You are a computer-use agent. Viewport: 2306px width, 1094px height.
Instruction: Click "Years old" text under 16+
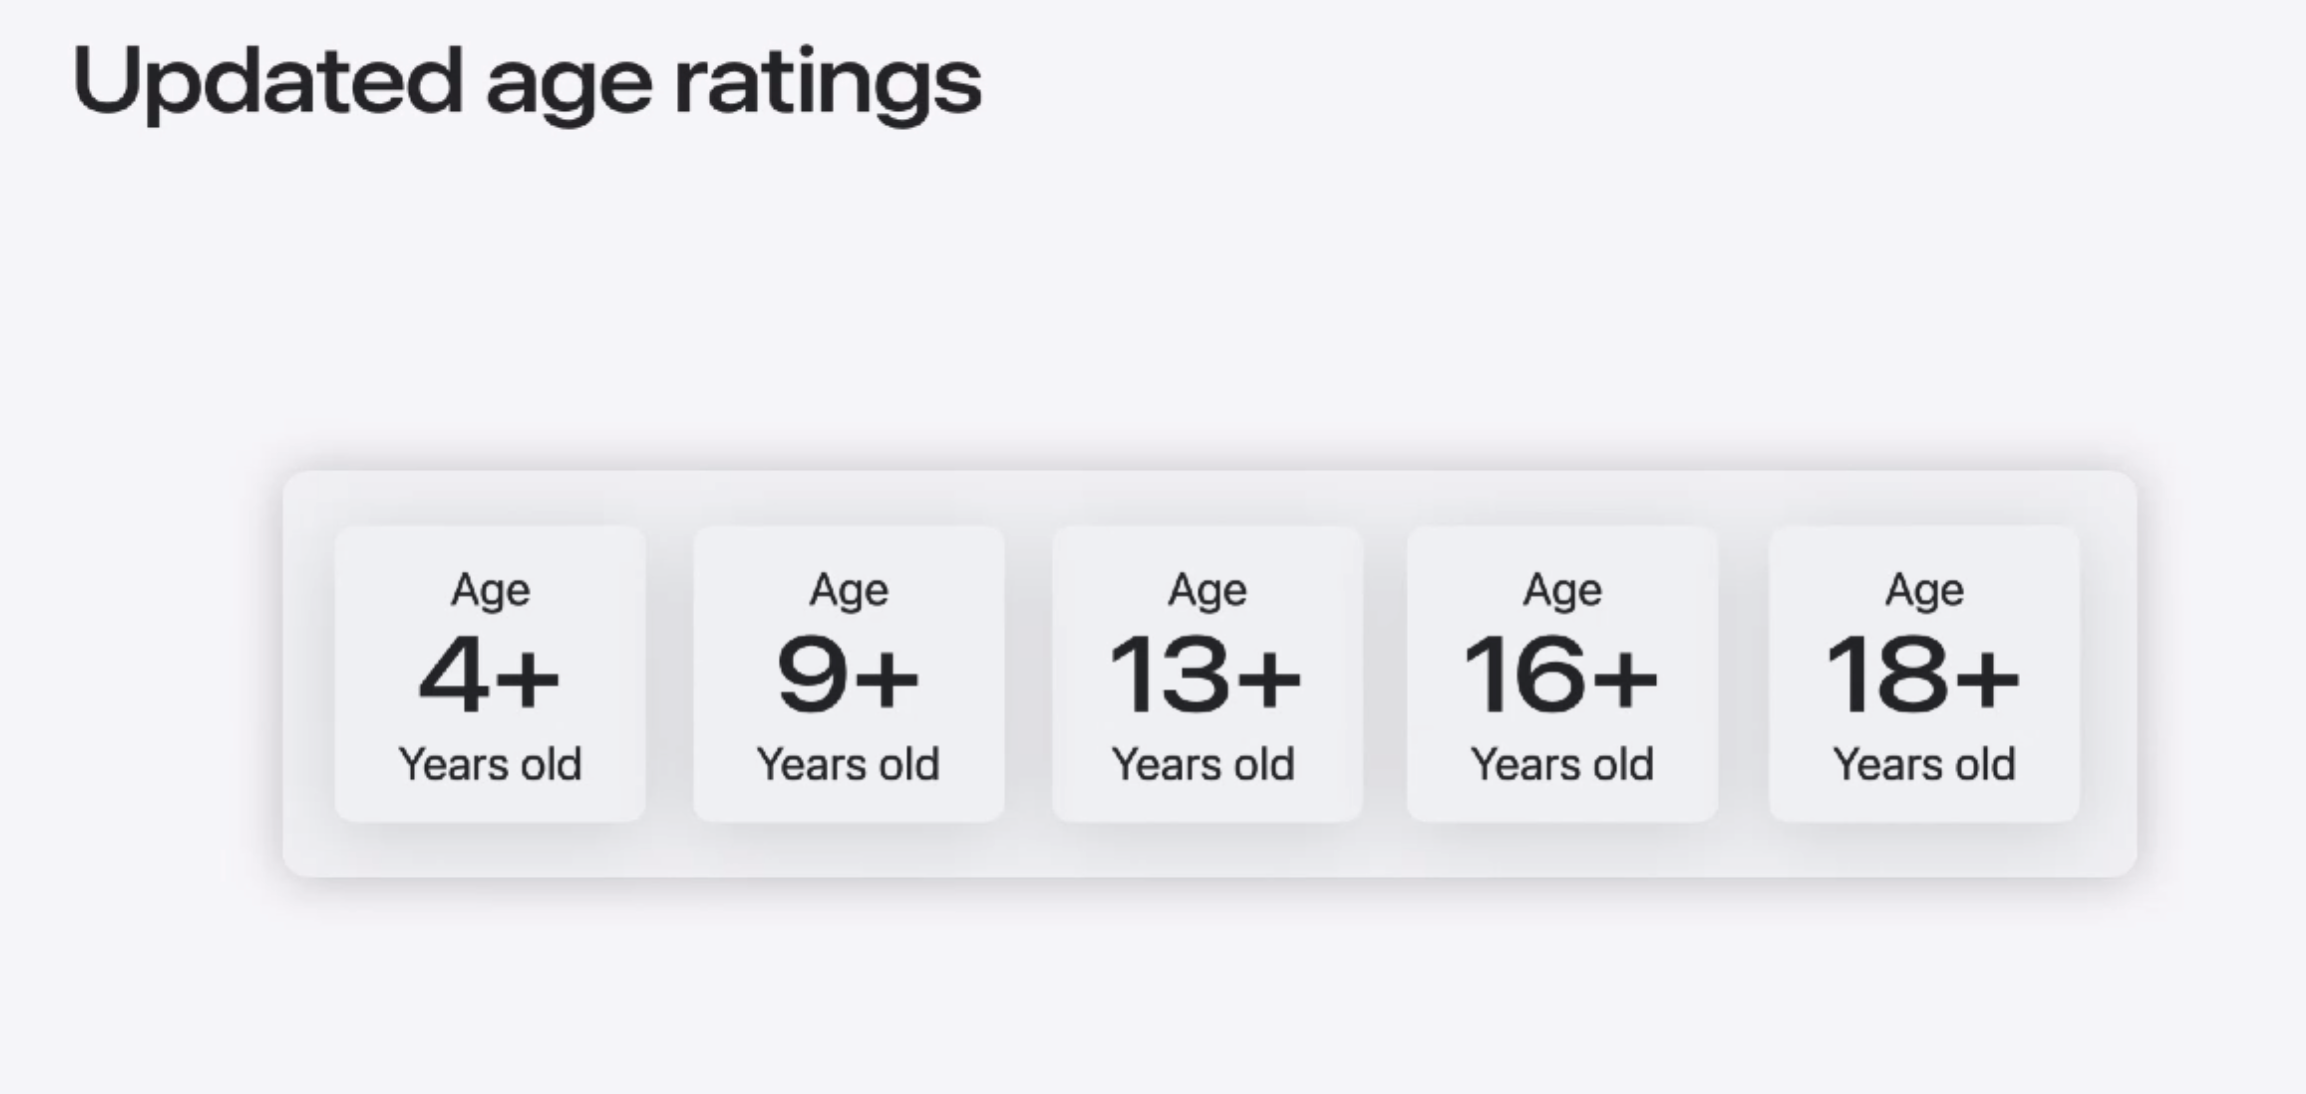point(1562,765)
